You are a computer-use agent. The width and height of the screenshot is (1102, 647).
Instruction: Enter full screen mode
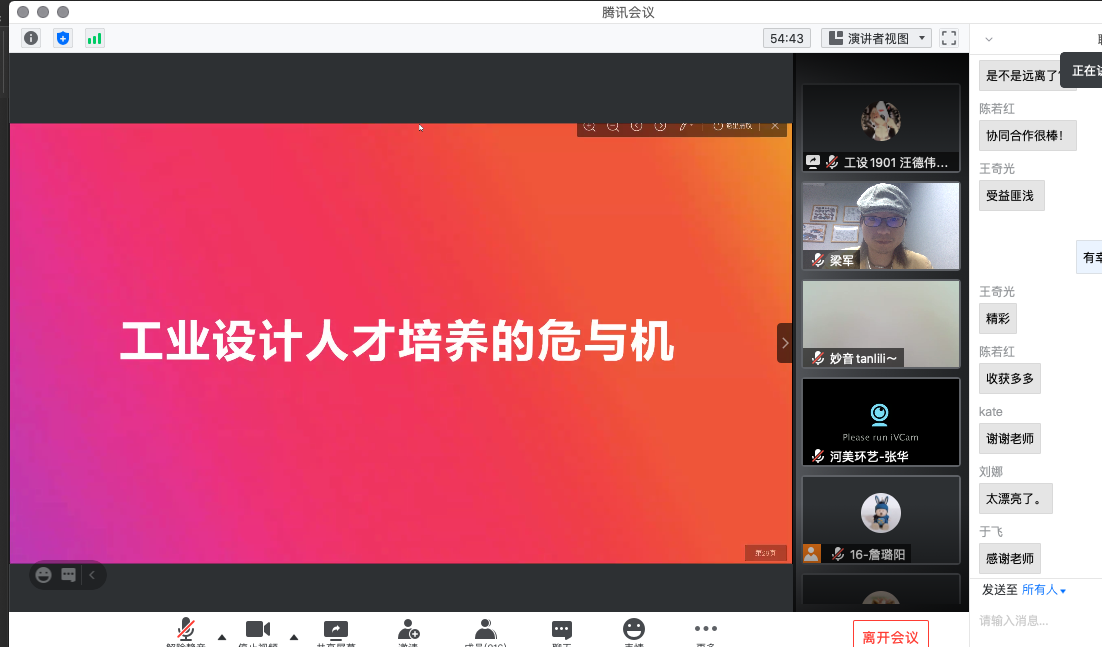click(x=949, y=38)
